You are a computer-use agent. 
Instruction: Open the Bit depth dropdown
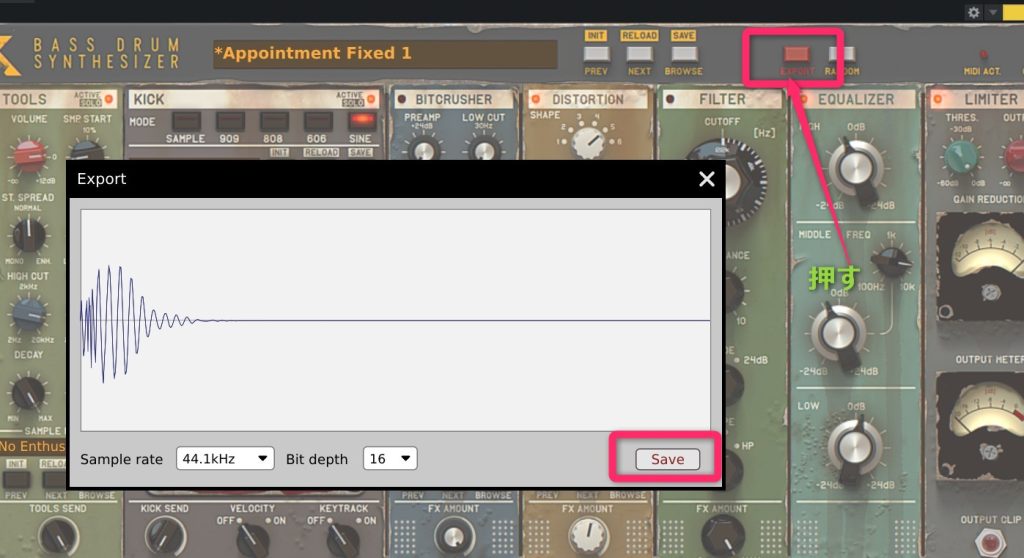click(390, 458)
